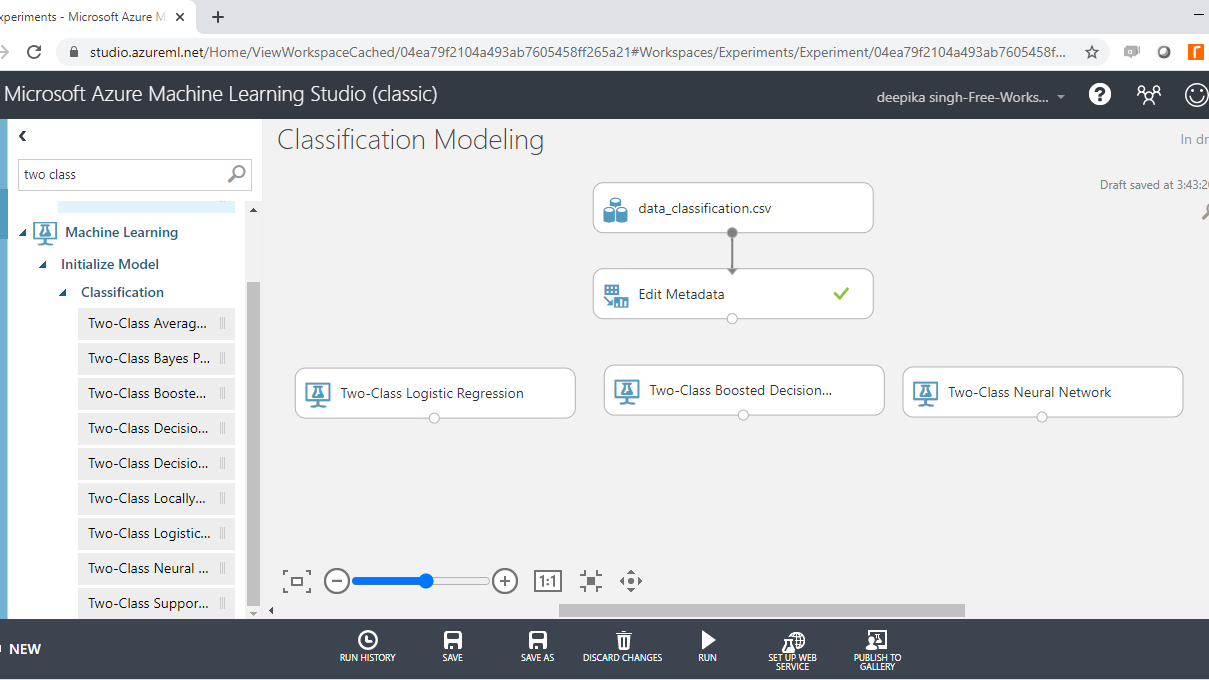
Task: Zoom in with the plus icon
Action: 505,581
